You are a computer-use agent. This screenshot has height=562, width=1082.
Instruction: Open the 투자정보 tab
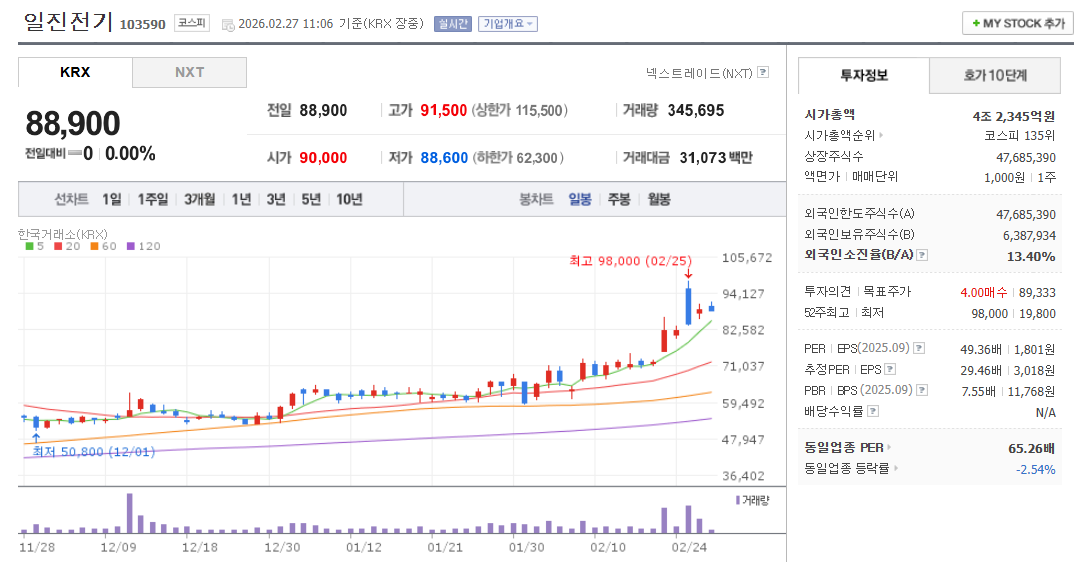point(864,75)
